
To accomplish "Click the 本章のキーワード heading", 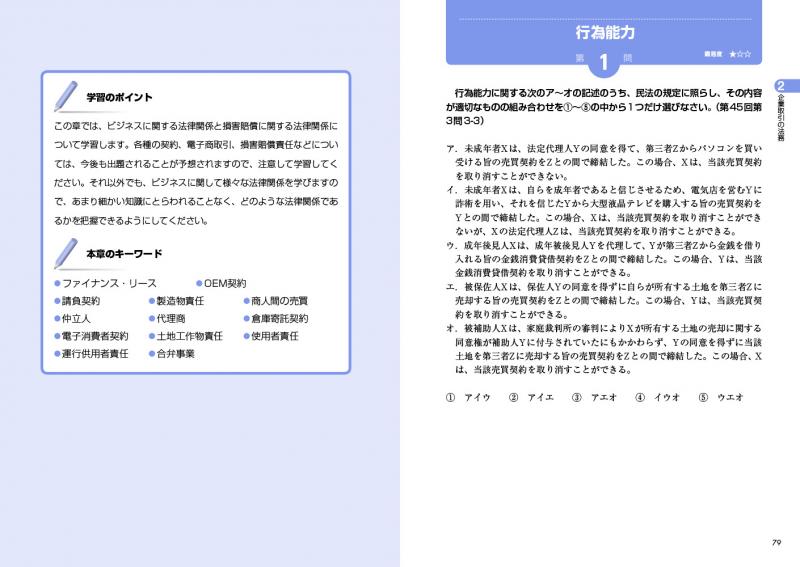I will (124, 253).
